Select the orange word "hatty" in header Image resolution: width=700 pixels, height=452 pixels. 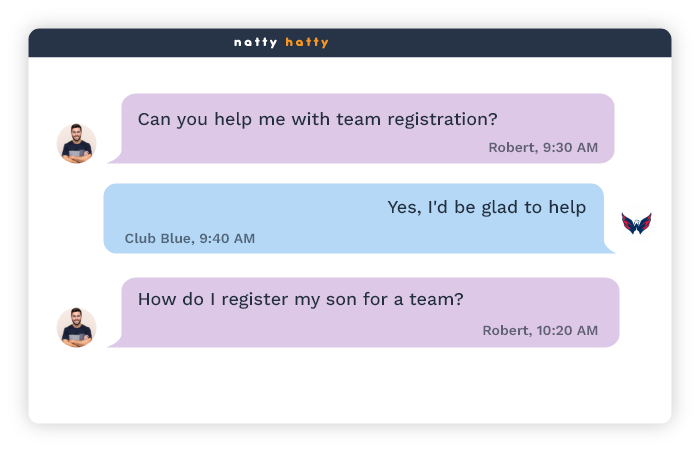click(307, 43)
